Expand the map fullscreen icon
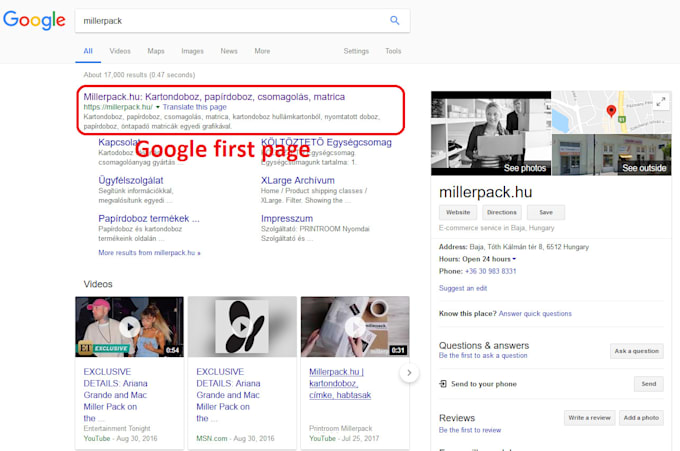Screen dimensions: 680x451 660,102
